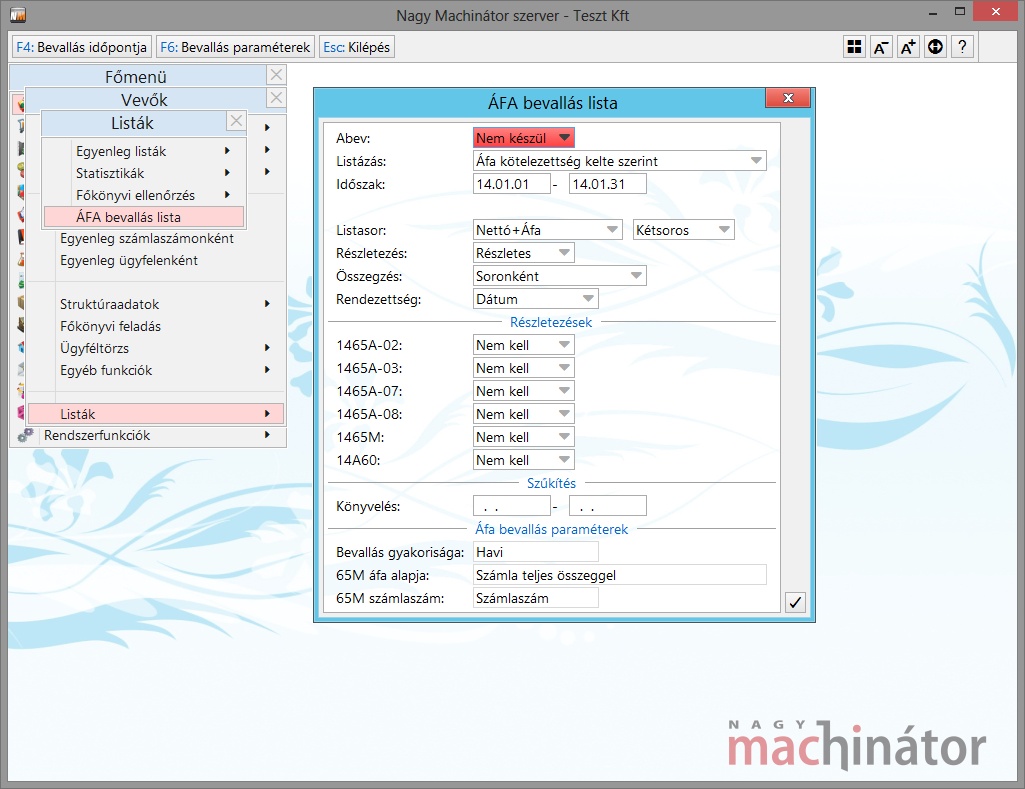Viewport: 1025px width, 789px height.
Task: Click the gear icon beside Rendszerfunkciók
Action: 25,436
